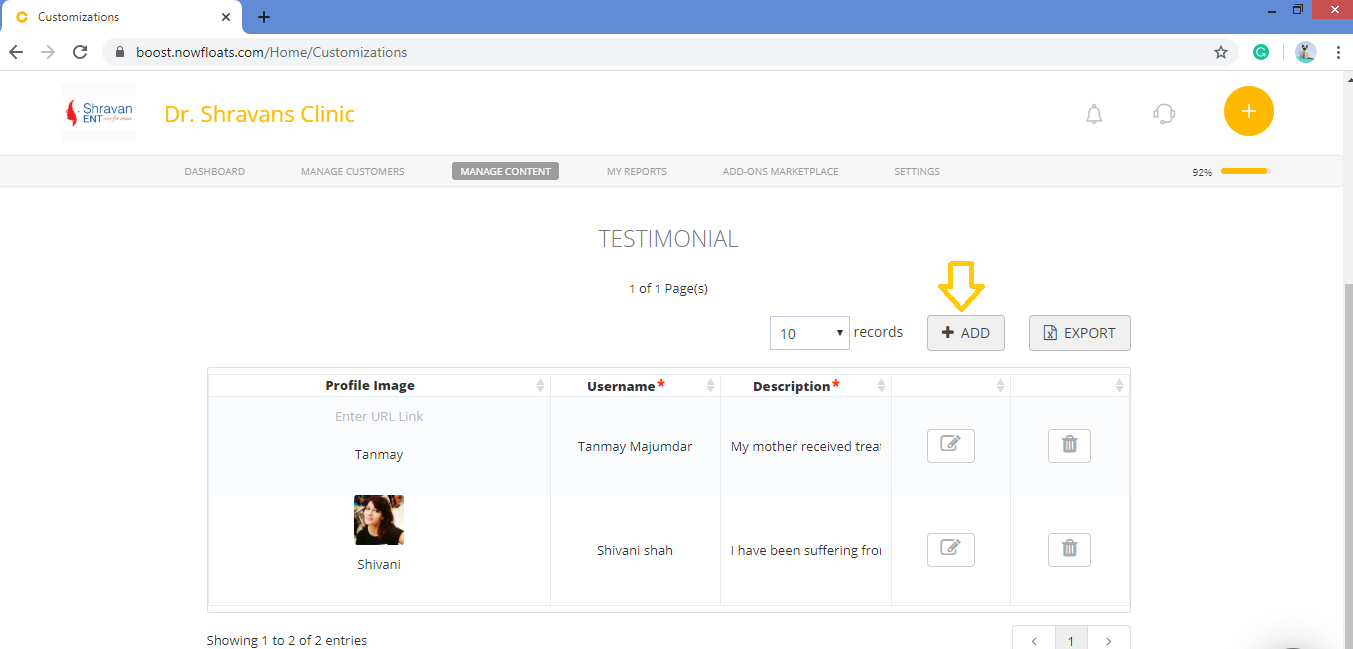Go to ADD-ONS MARKETPLACE

click(x=781, y=171)
